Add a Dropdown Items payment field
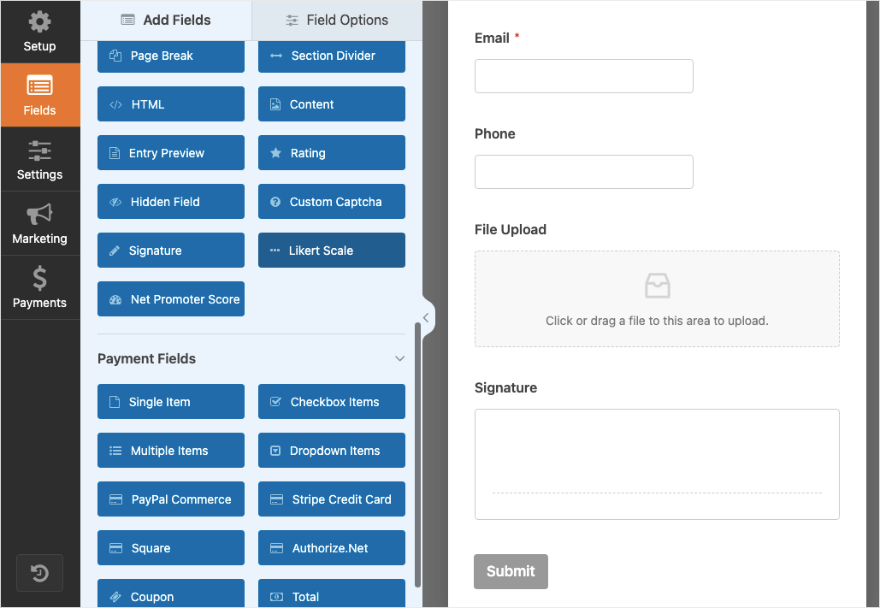The image size is (880, 608). [x=331, y=451]
